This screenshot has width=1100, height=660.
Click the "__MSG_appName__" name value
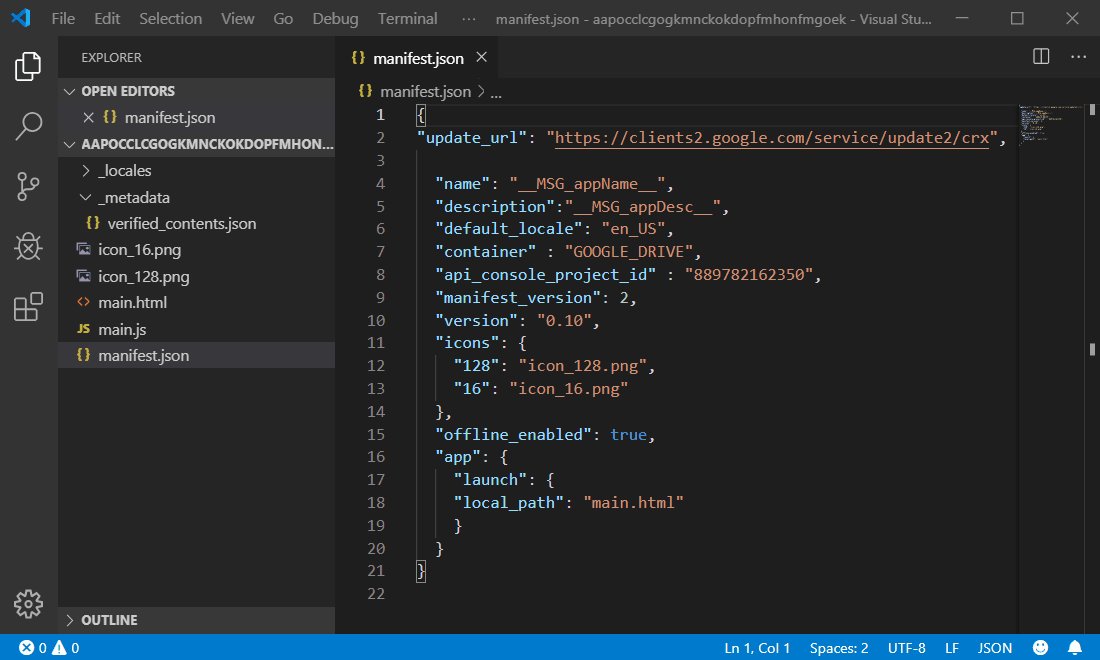pos(587,184)
